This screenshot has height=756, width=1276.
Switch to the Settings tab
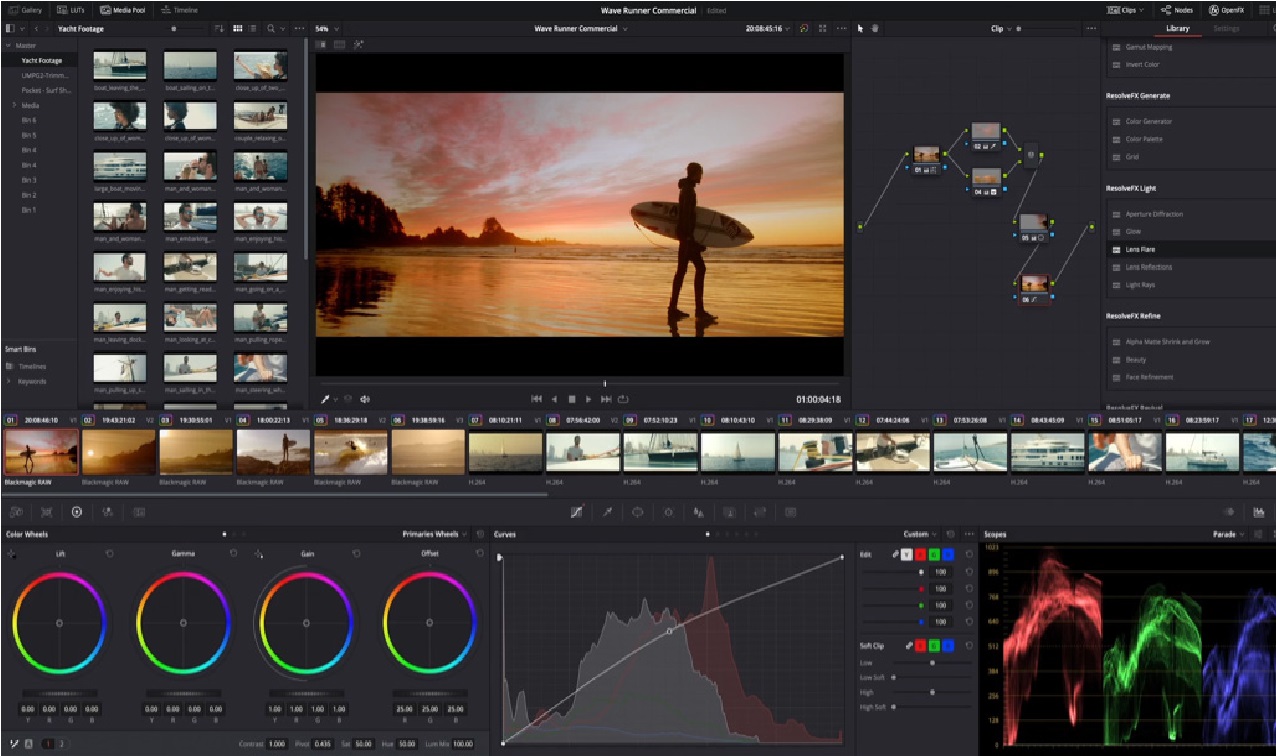(x=1227, y=28)
